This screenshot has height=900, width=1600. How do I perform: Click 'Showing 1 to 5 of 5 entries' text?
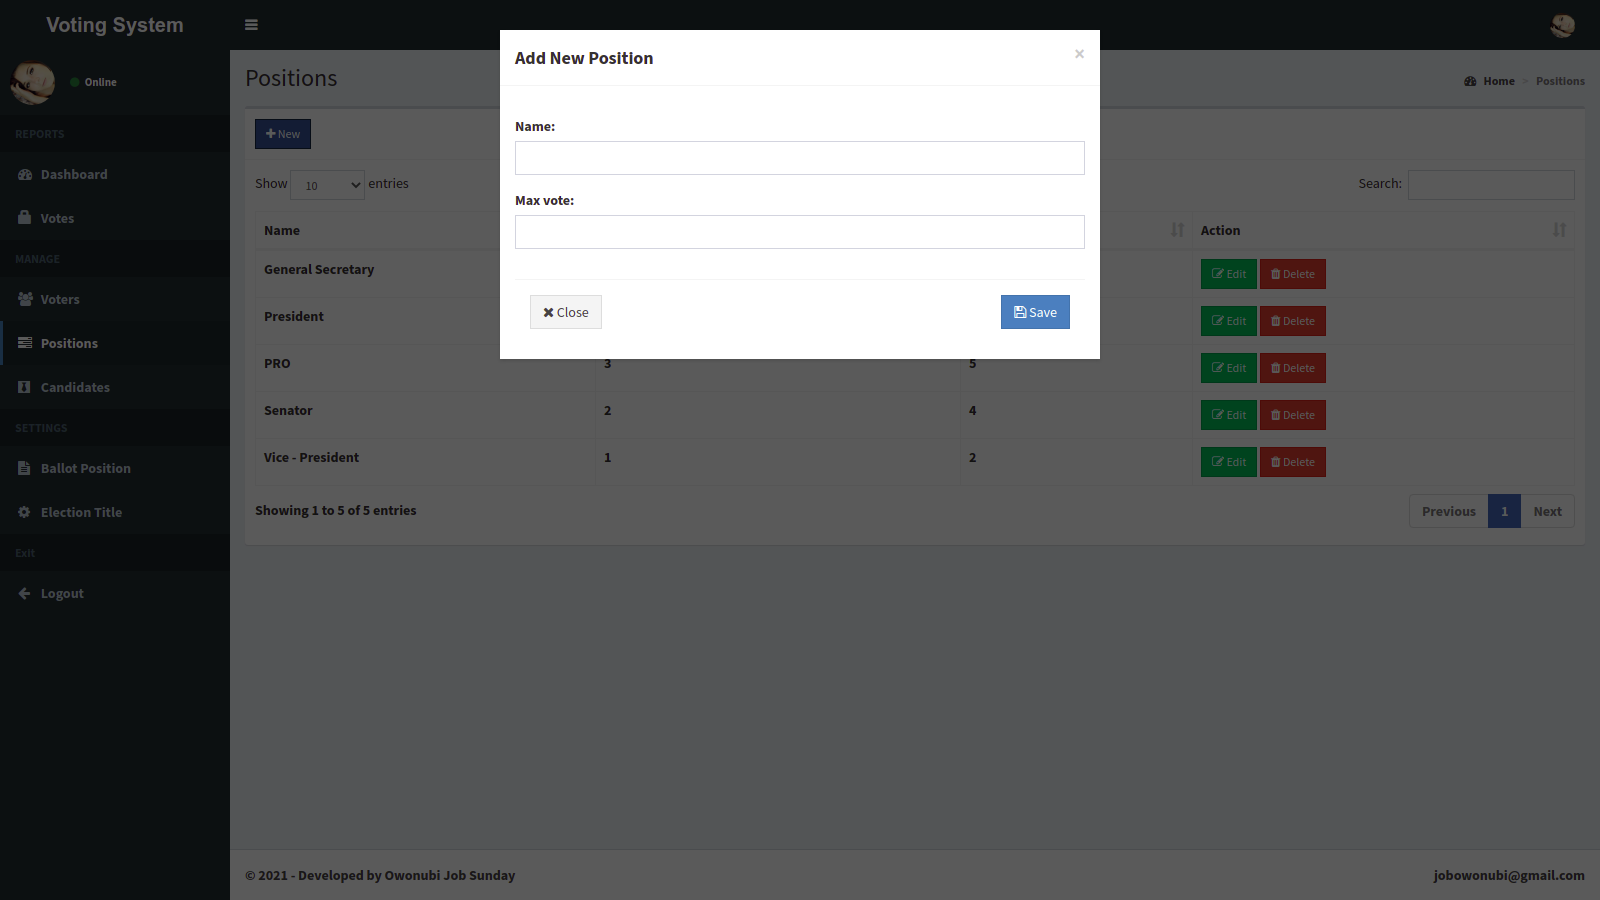336,510
